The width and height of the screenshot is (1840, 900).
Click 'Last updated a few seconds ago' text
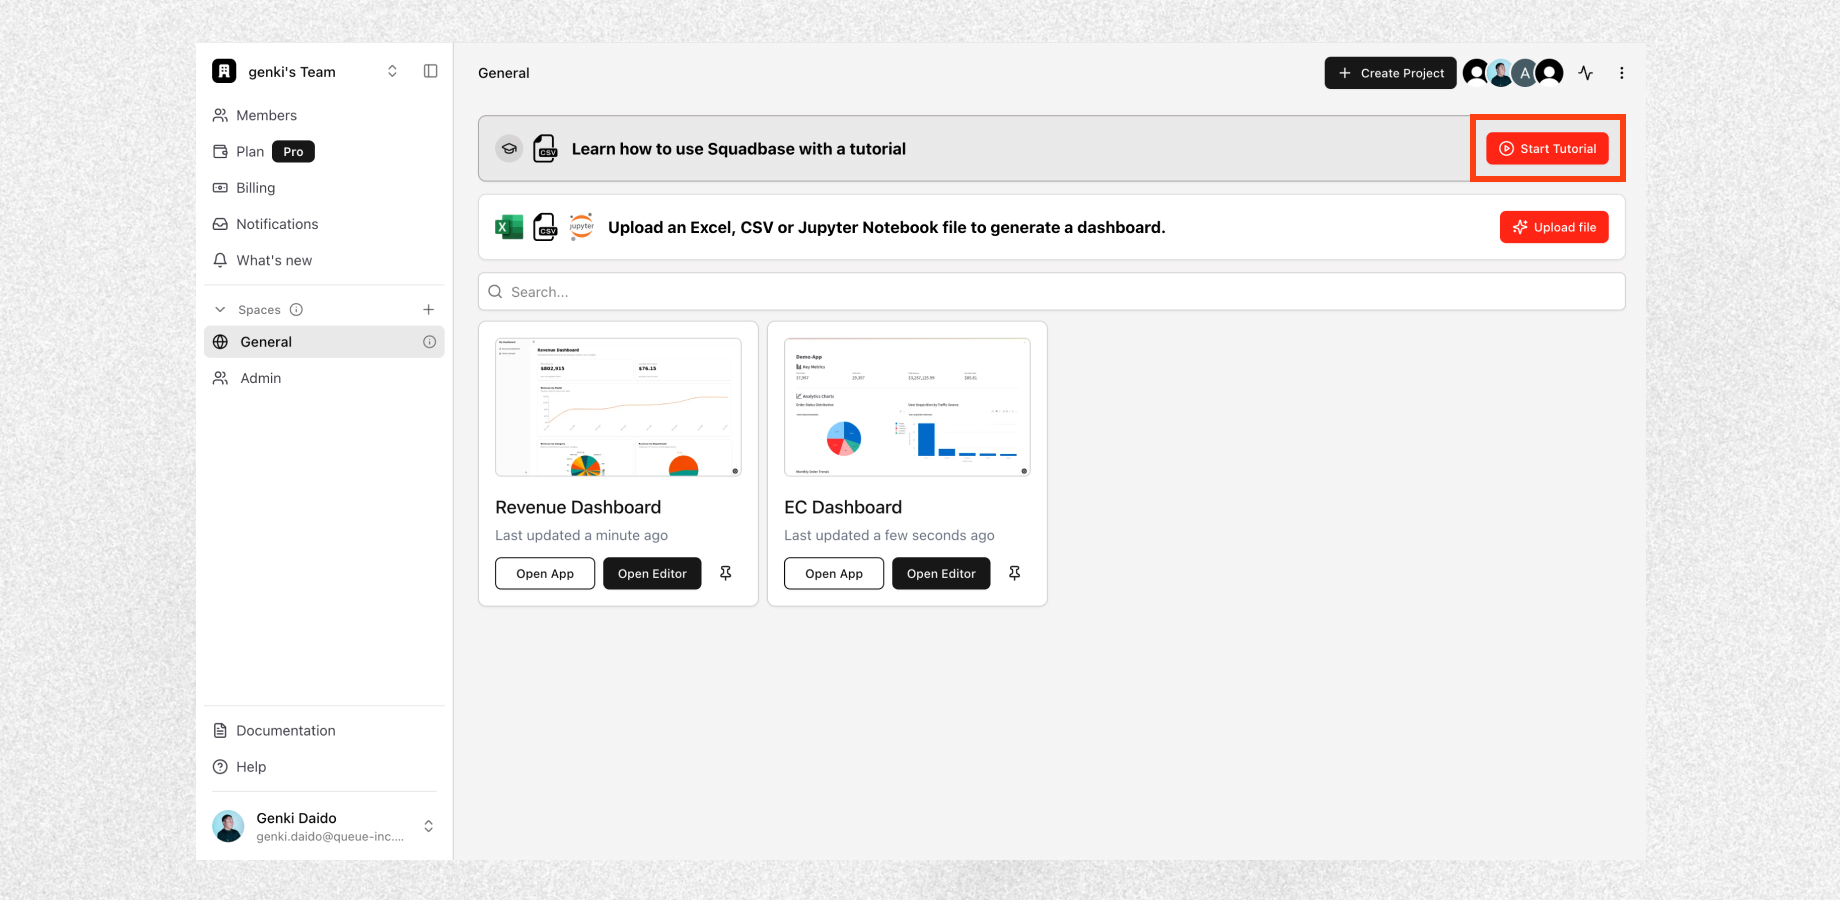click(x=890, y=536)
